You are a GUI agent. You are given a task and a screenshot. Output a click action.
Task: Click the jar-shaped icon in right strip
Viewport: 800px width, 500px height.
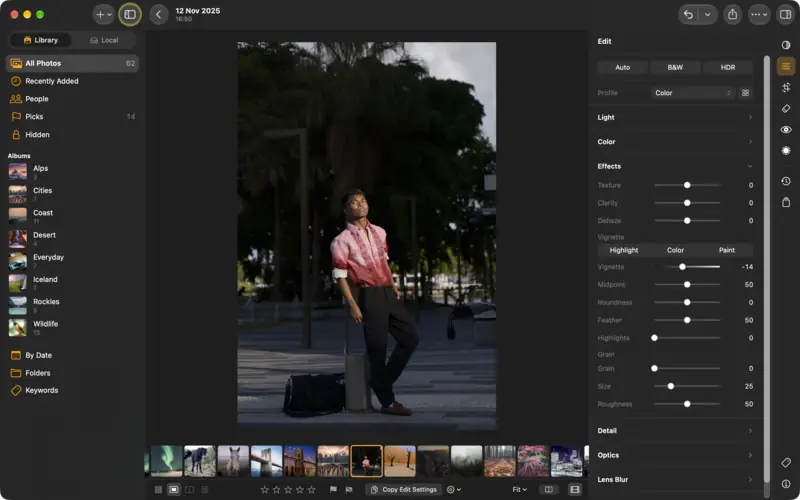pyautogui.click(x=786, y=202)
